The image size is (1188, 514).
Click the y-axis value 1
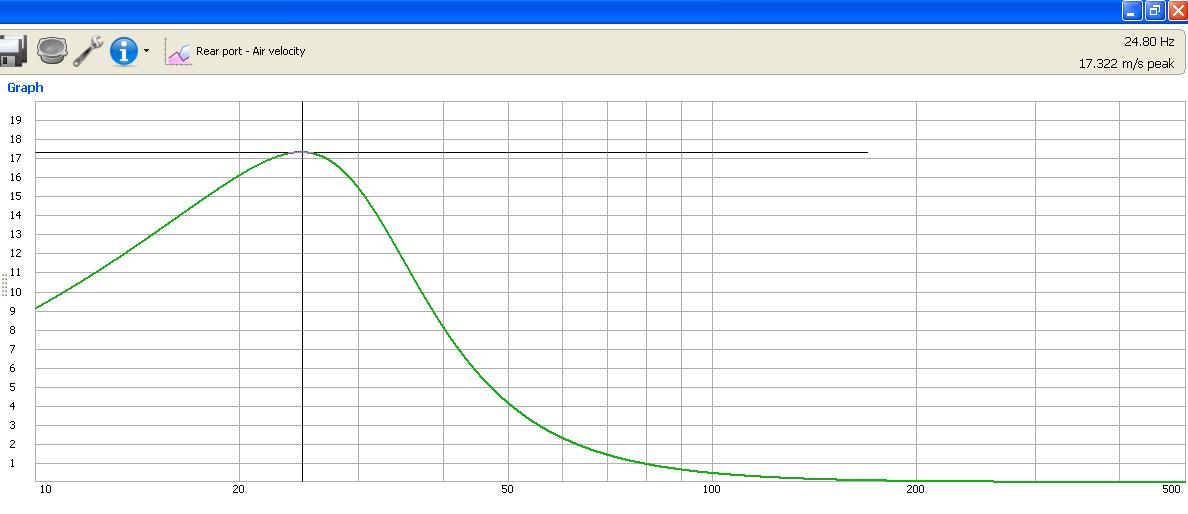tap(15, 463)
